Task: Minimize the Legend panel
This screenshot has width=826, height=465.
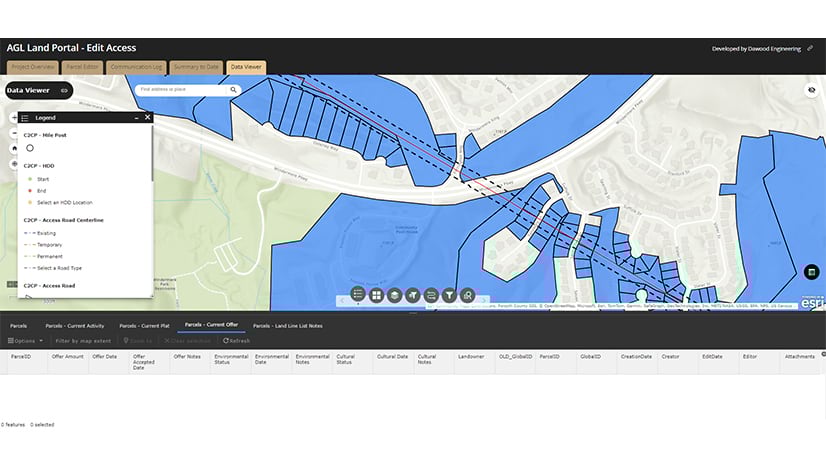Action: 136,118
